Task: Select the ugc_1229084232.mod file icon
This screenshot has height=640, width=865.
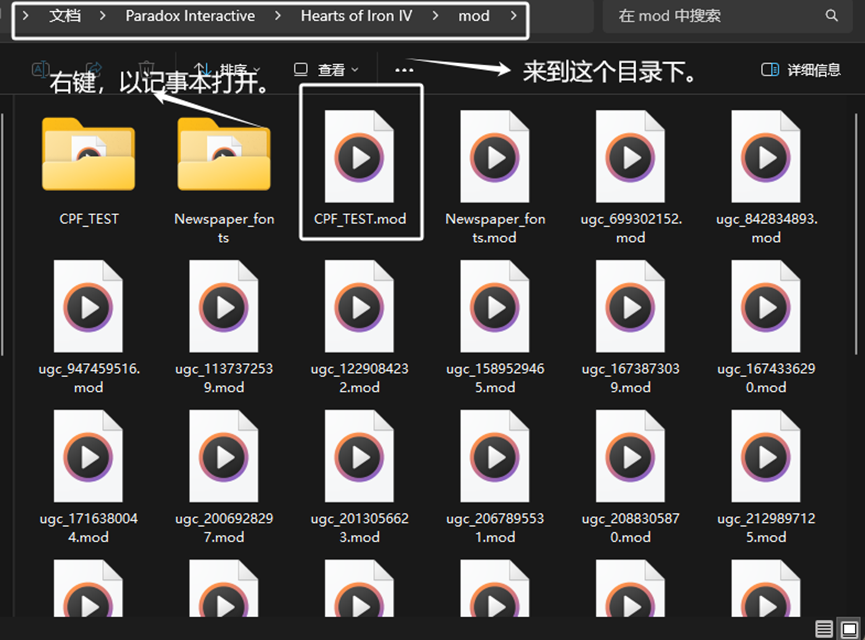Action: coord(359,306)
